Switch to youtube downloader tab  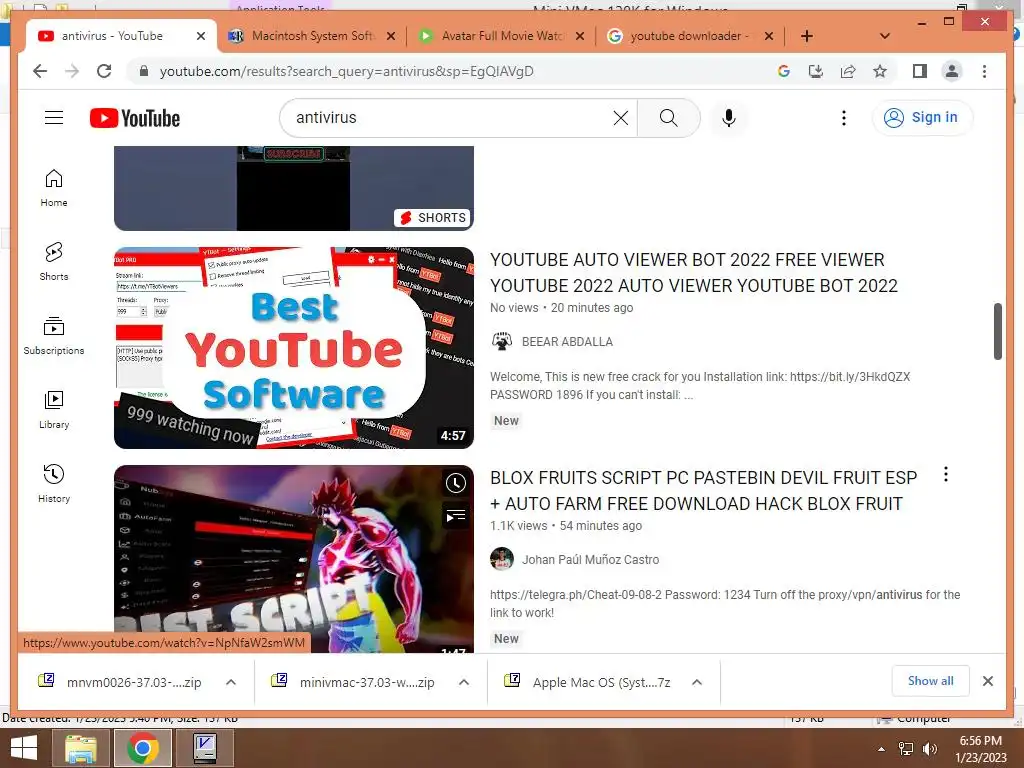pyautogui.click(x=689, y=36)
